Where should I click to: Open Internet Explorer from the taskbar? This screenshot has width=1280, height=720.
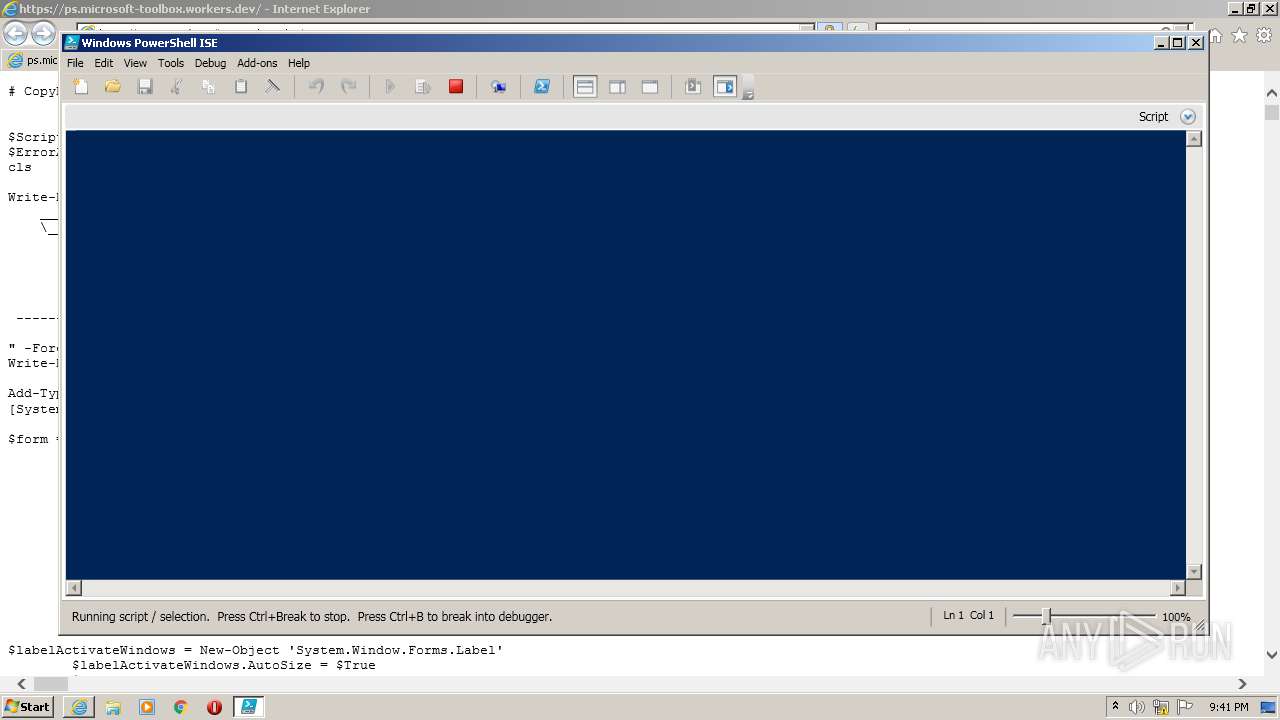79,707
